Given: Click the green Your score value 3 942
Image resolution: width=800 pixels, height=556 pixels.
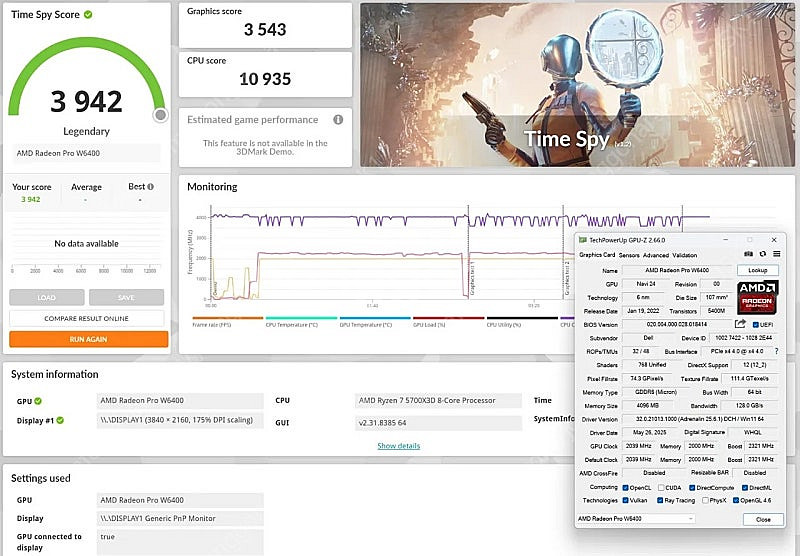Looking at the screenshot, I should (31, 199).
